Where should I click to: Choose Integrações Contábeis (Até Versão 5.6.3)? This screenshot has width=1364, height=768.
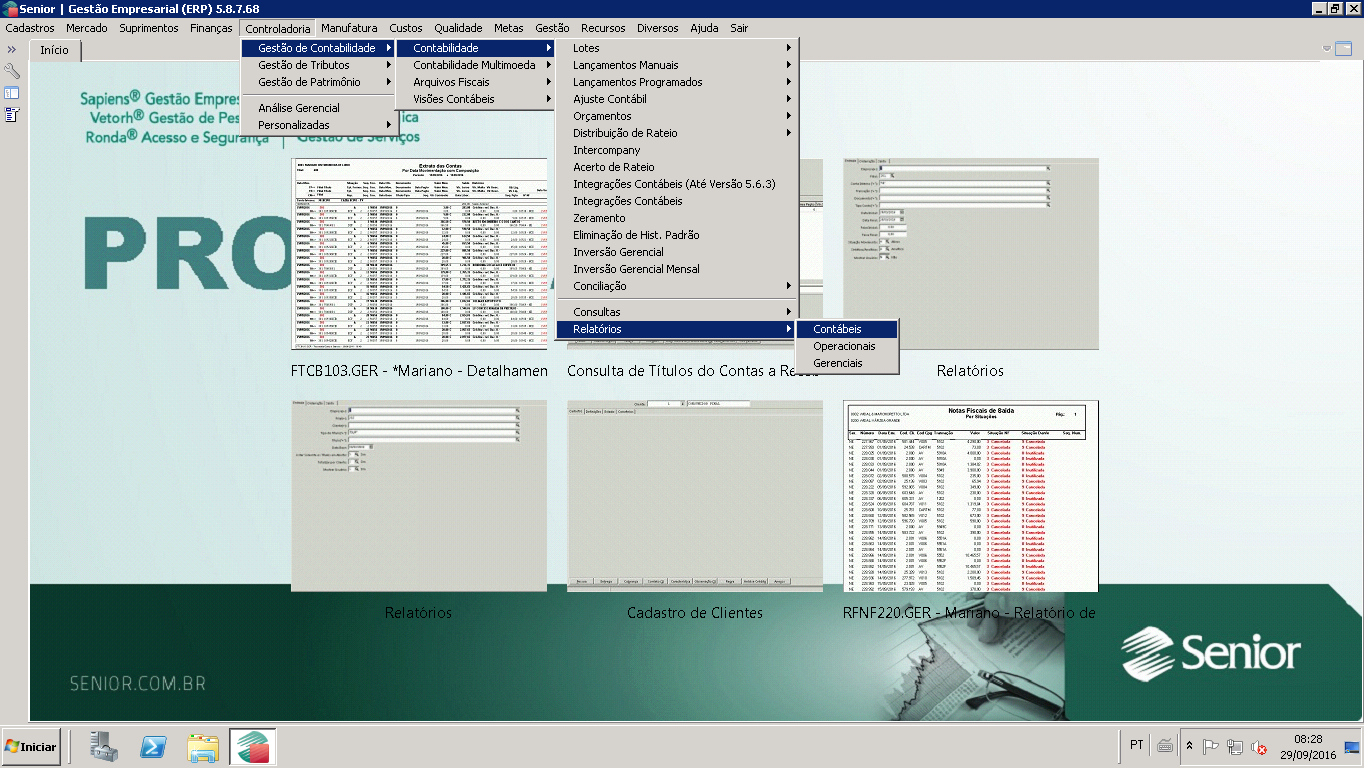pos(677,184)
